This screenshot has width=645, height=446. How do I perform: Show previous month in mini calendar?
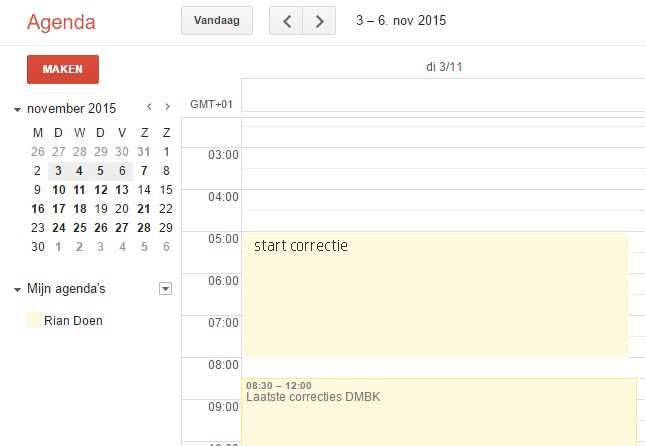(x=149, y=106)
